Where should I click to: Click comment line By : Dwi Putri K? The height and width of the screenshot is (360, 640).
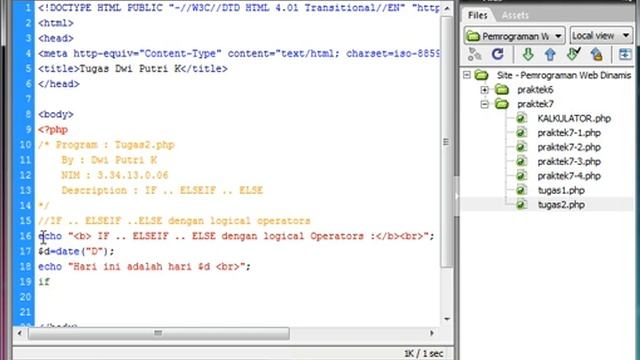tap(109, 160)
